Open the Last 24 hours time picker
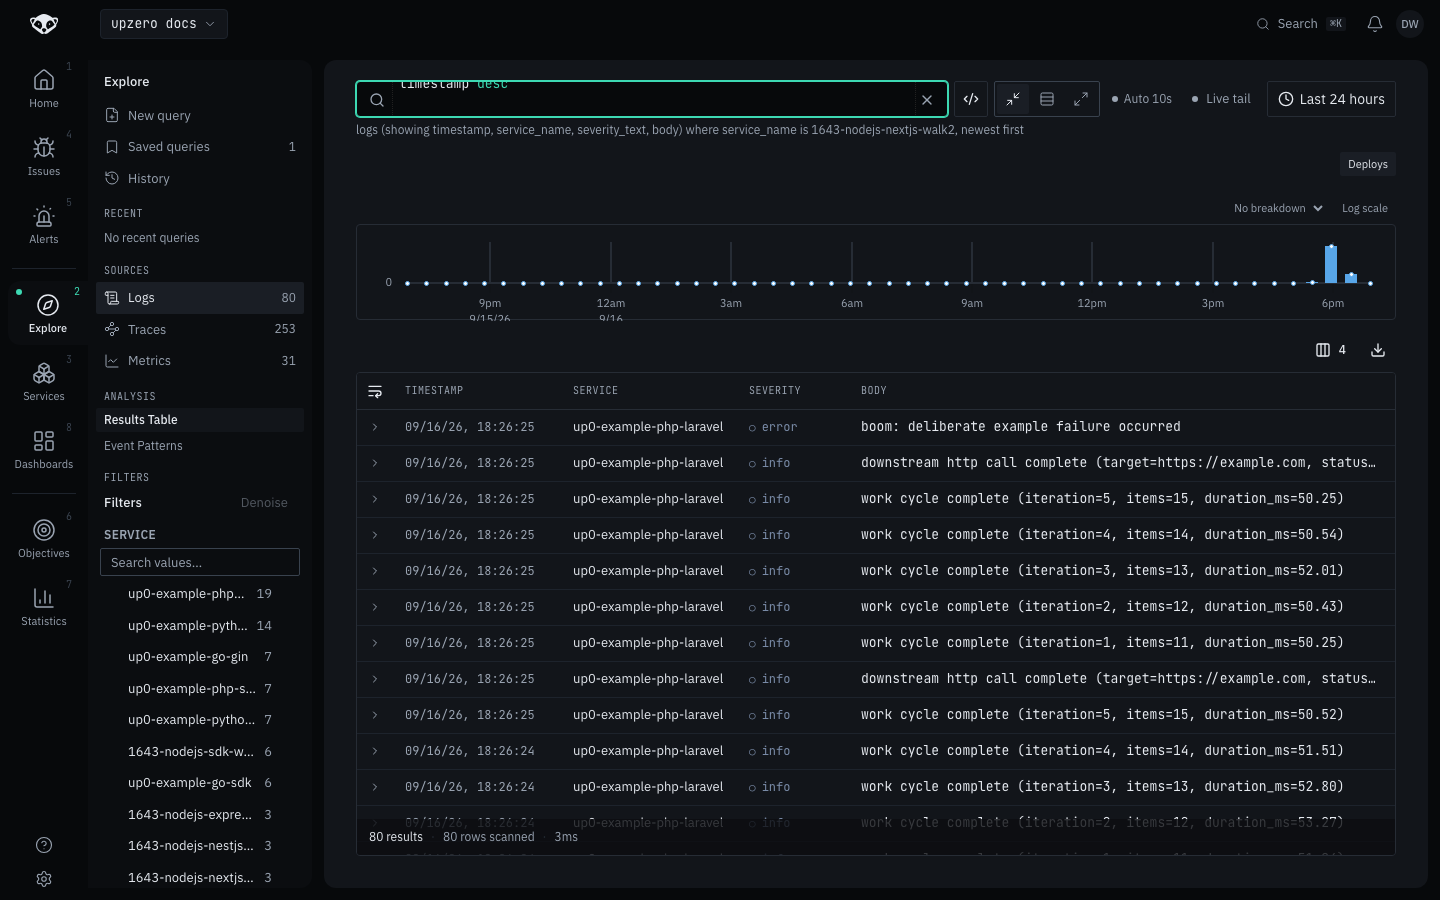 pos(1331,99)
